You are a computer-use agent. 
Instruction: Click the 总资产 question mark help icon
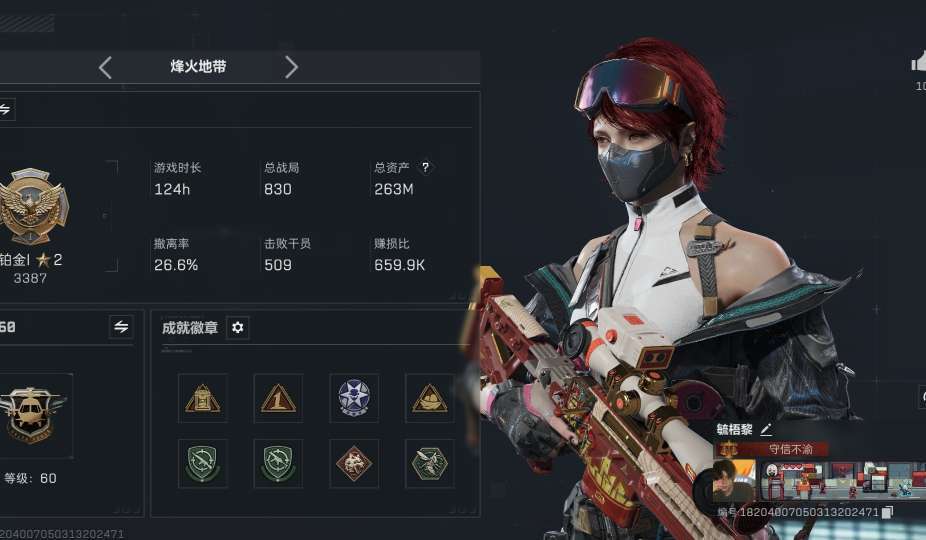pos(425,167)
